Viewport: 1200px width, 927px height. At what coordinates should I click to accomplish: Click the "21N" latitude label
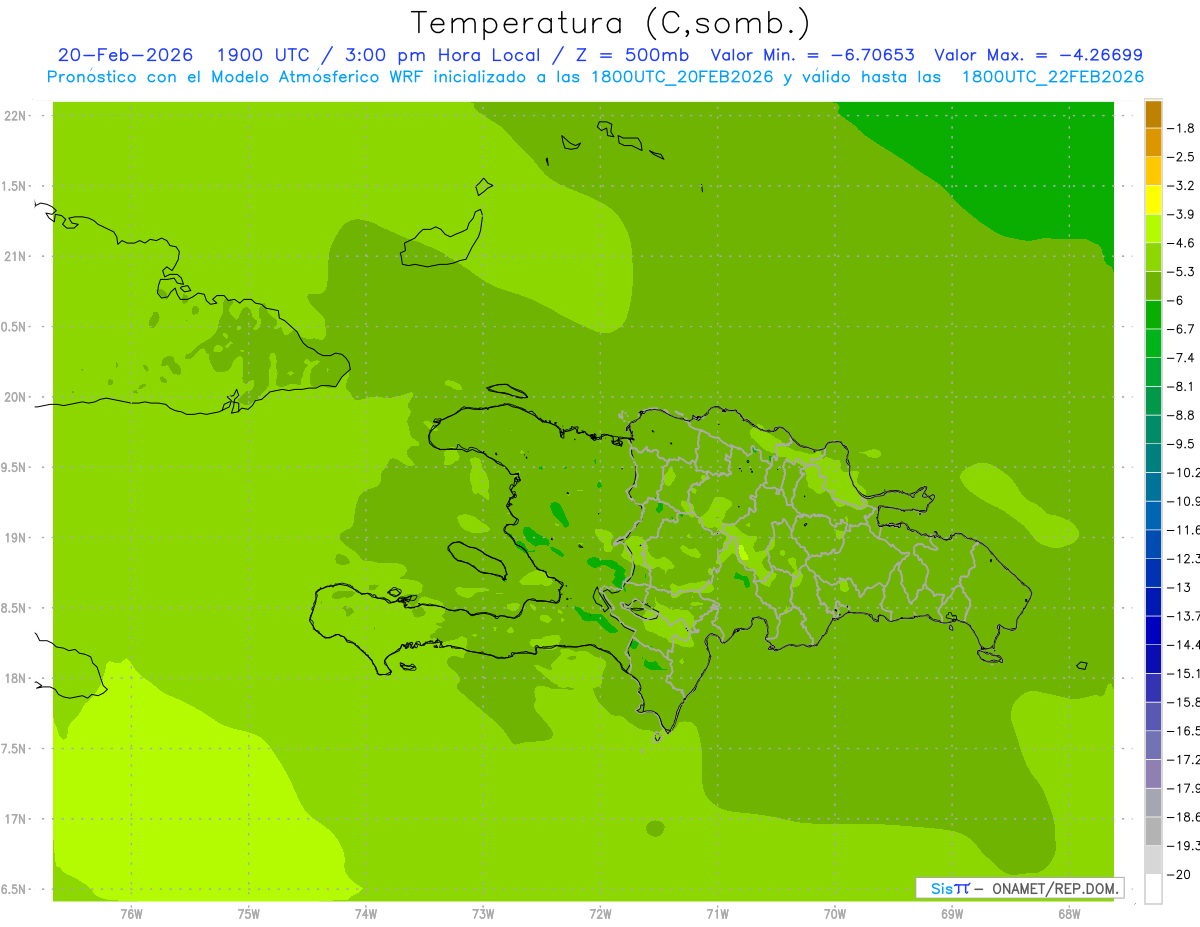tap(14, 256)
